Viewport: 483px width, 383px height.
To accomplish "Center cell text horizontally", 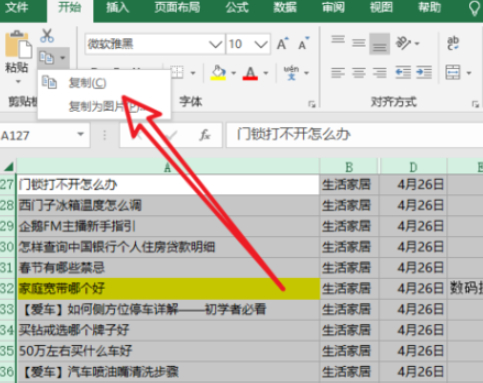I will (x=359, y=73).
